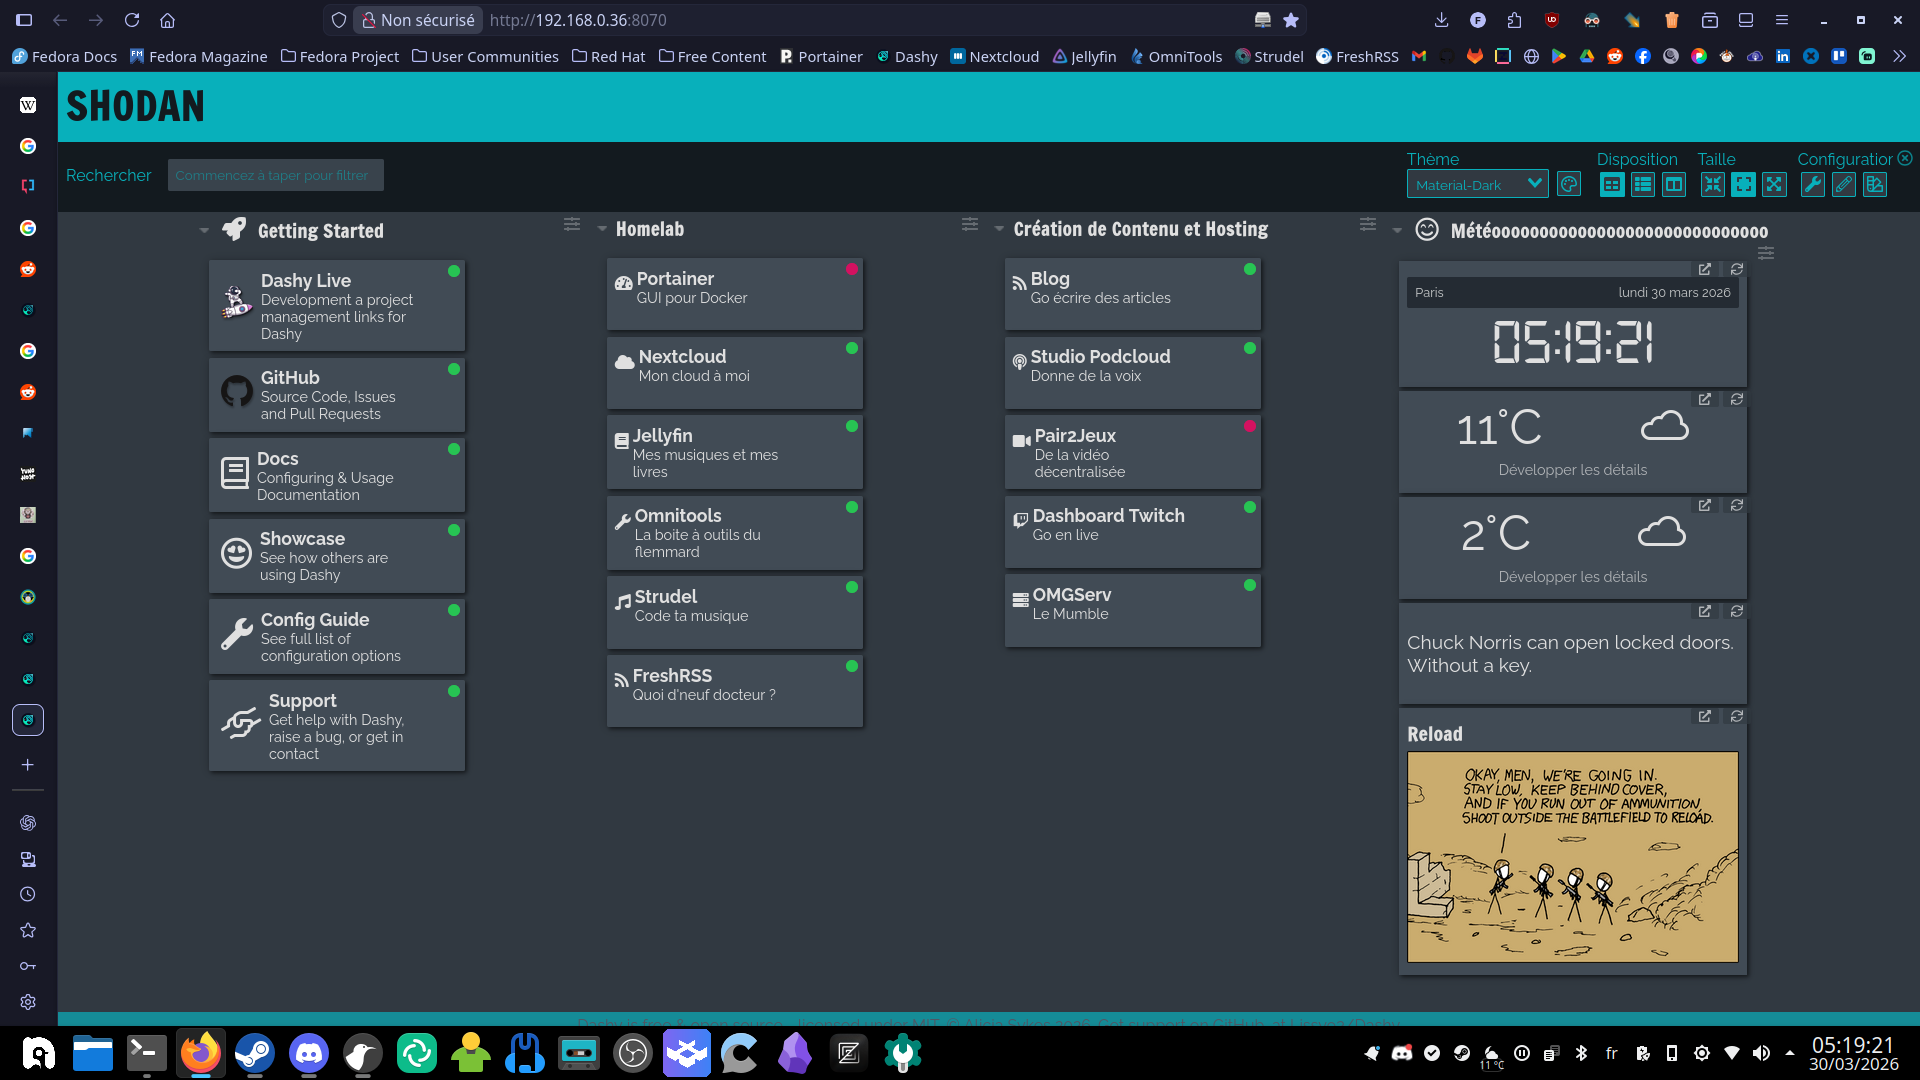This screenshot has height=1080, width=1920.
Task: Set item size to small
Action: pyautogui.click(x=1713, y=185)
